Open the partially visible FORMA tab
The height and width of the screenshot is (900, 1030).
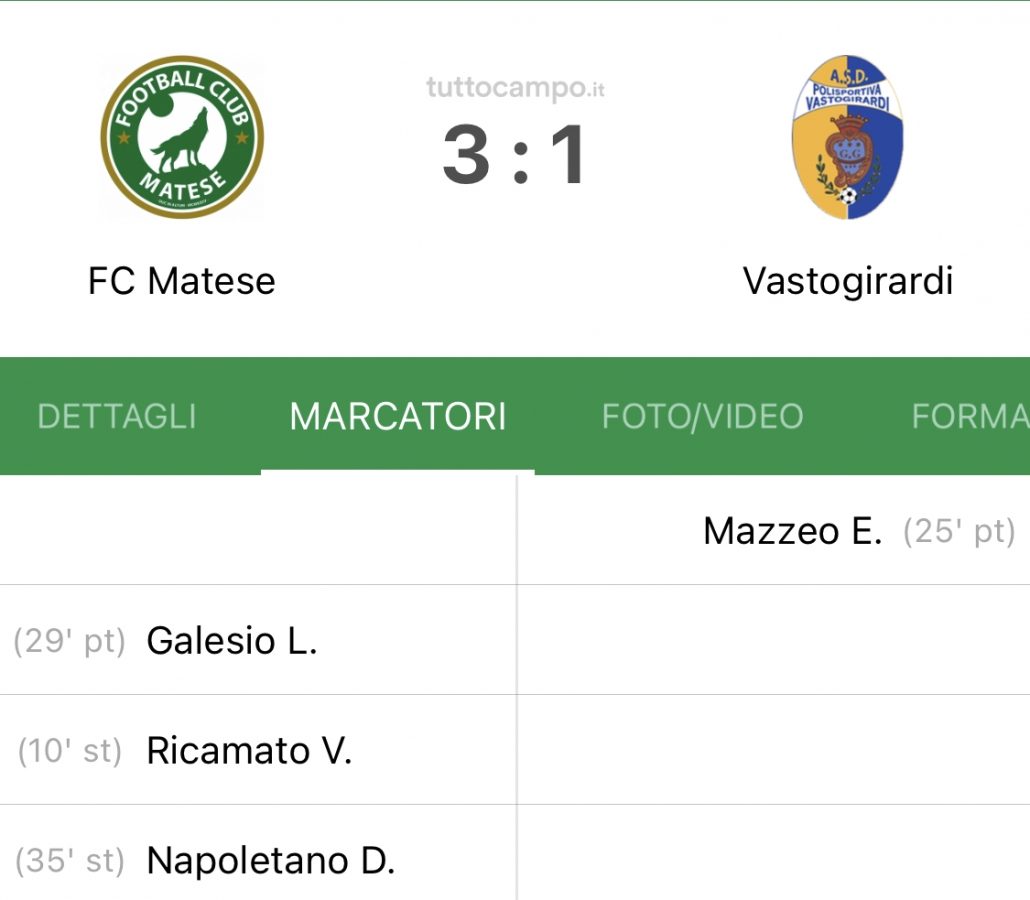tap(970, 416)
